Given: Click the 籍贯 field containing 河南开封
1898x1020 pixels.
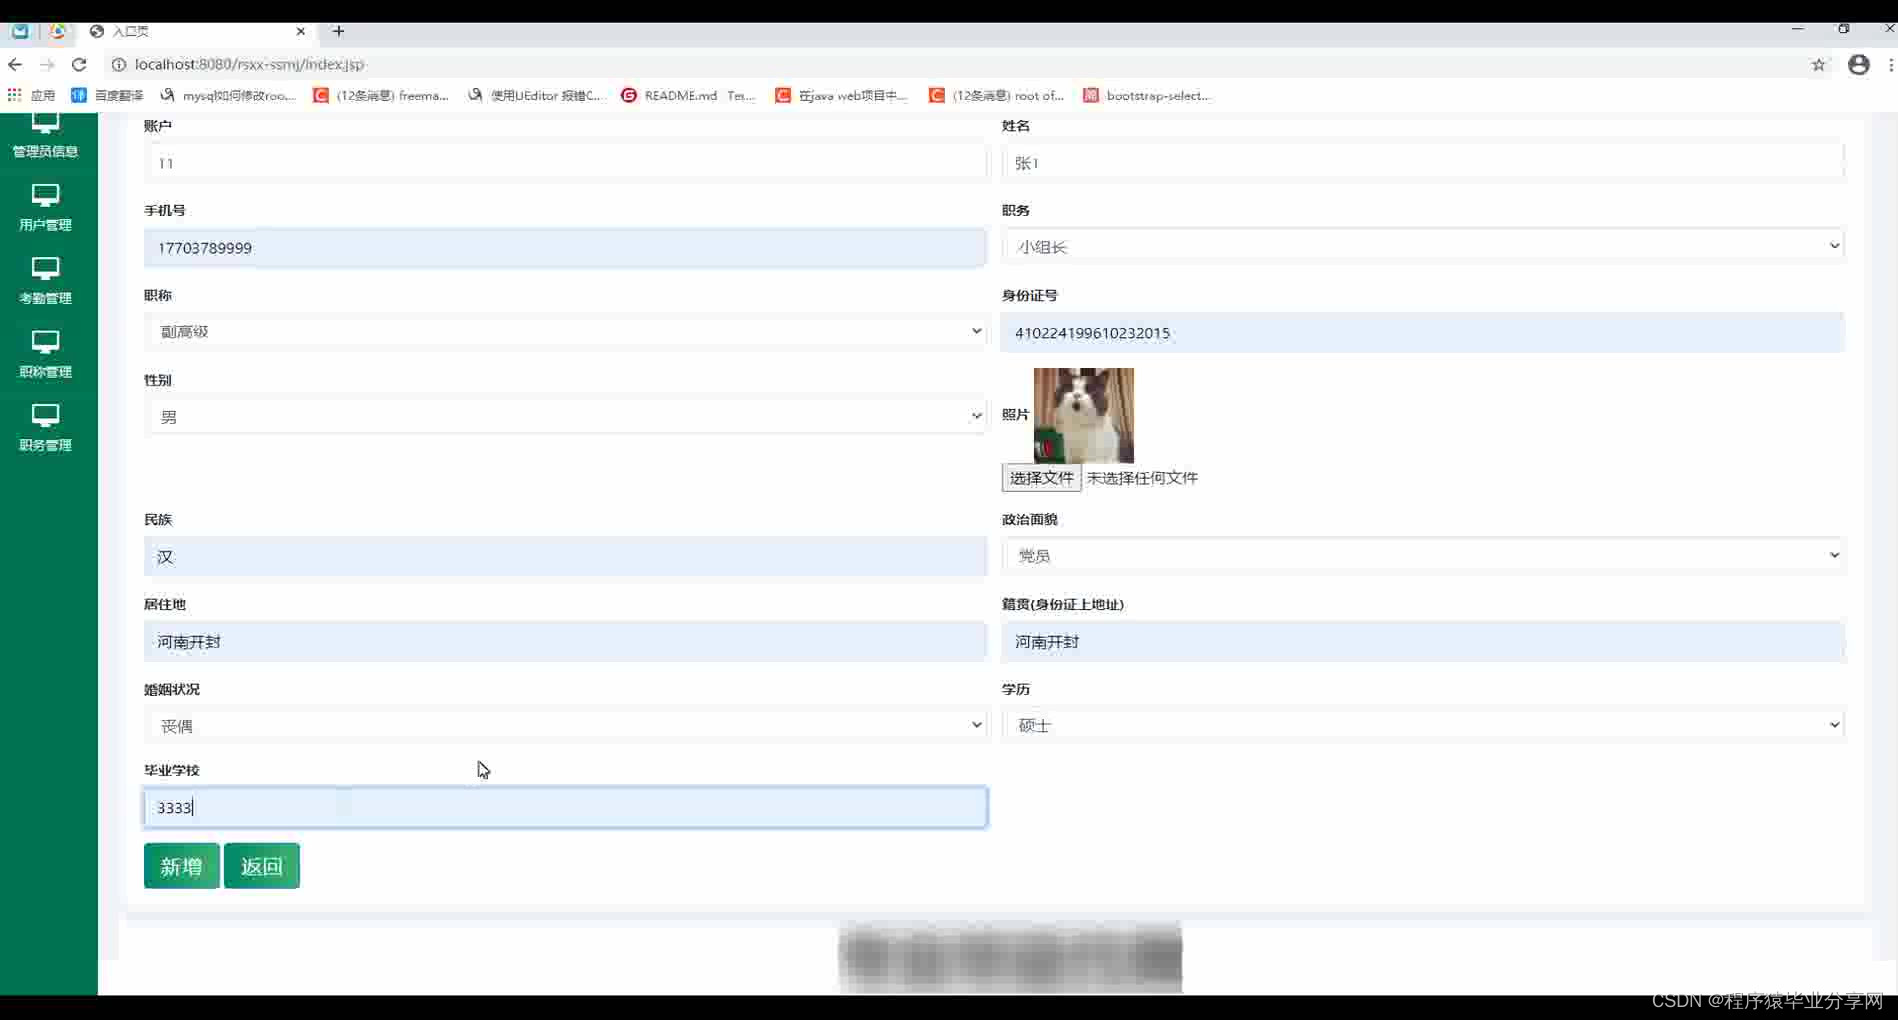Looking at the screenshot, I should 1423,641.
